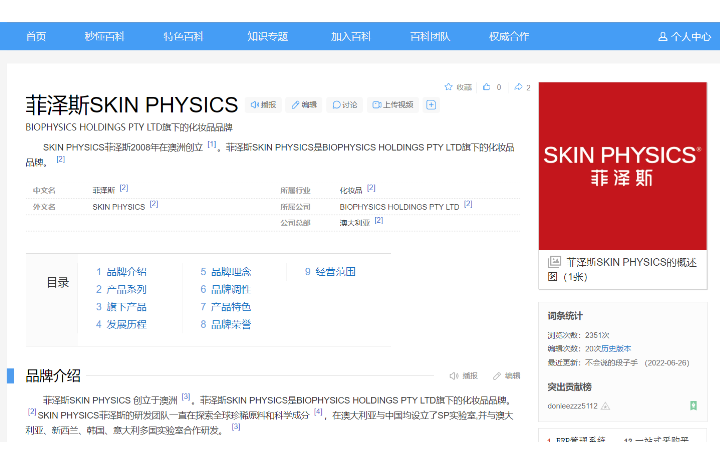Click the plus icon after 上传视频
The image size is (720, 450).
[431, 105]
